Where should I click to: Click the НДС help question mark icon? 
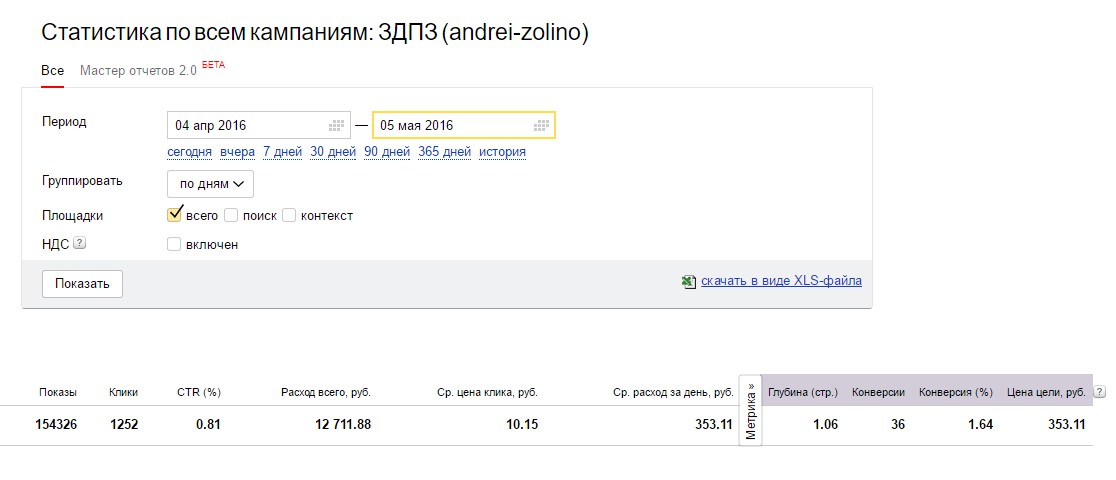click(79, 244)
